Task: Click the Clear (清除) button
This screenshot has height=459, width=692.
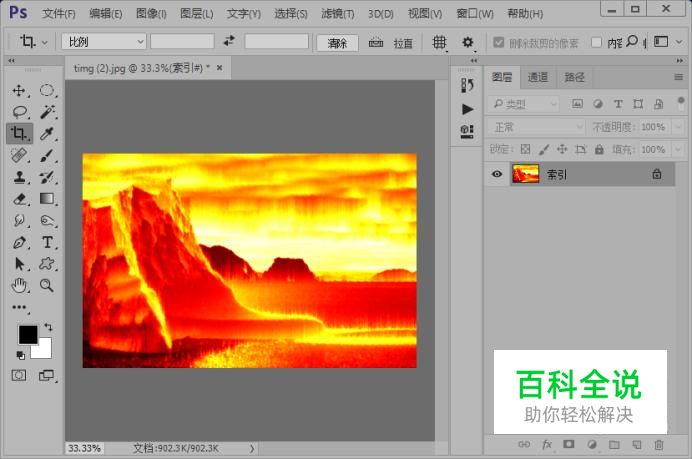Action: [x=338, y=43]
